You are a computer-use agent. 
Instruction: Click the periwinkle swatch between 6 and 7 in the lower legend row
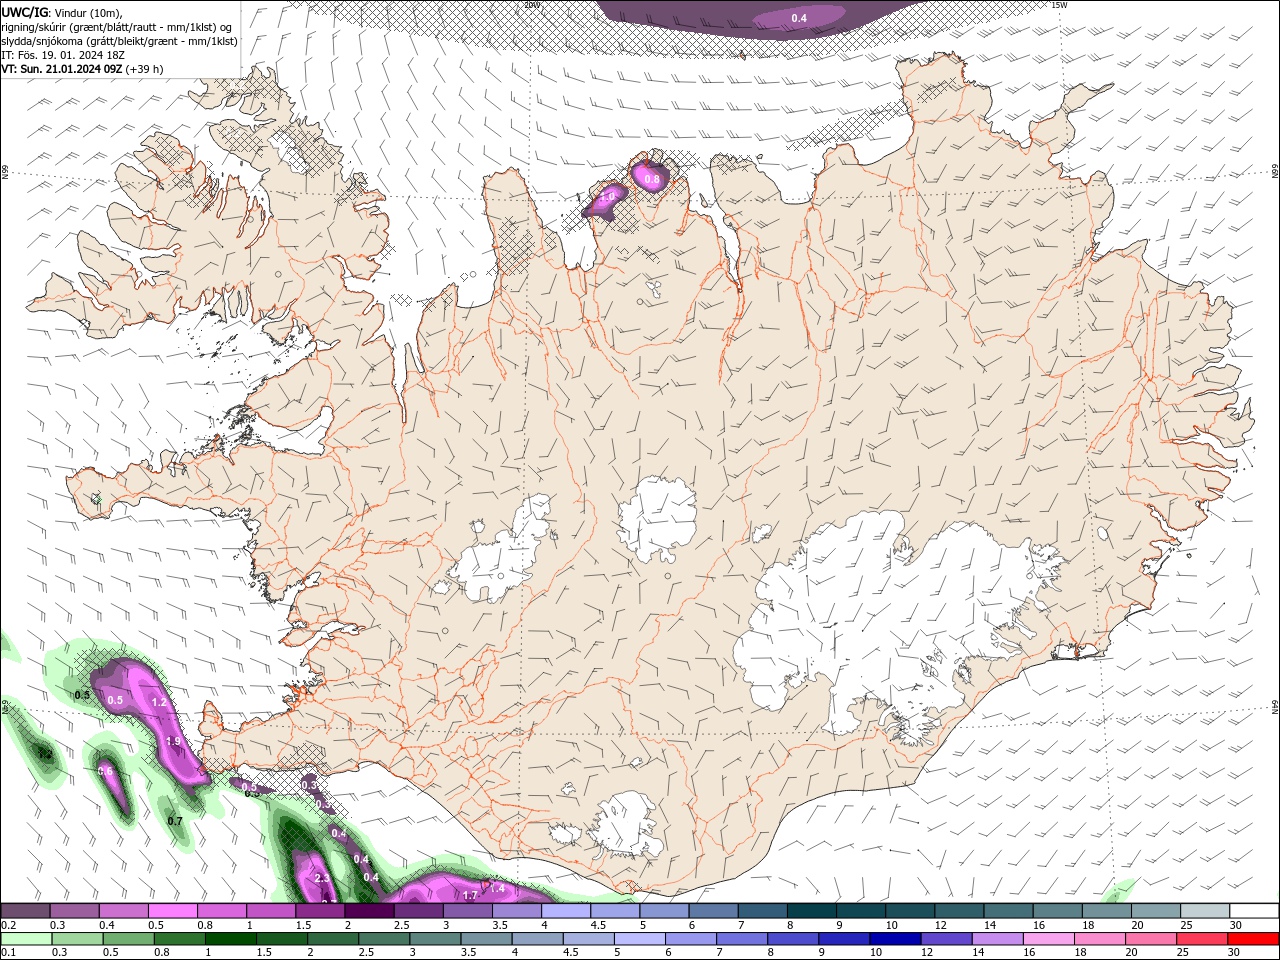click(690, 939)
